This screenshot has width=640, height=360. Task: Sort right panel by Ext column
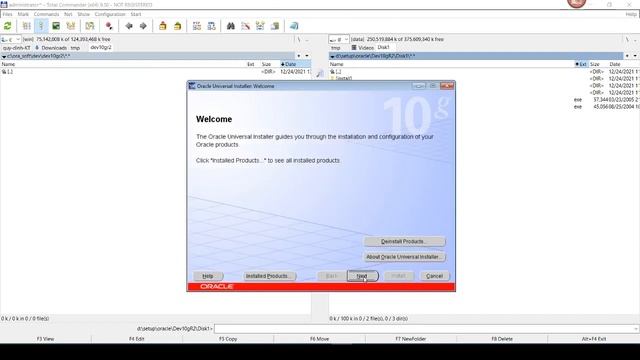coord(581,64)
